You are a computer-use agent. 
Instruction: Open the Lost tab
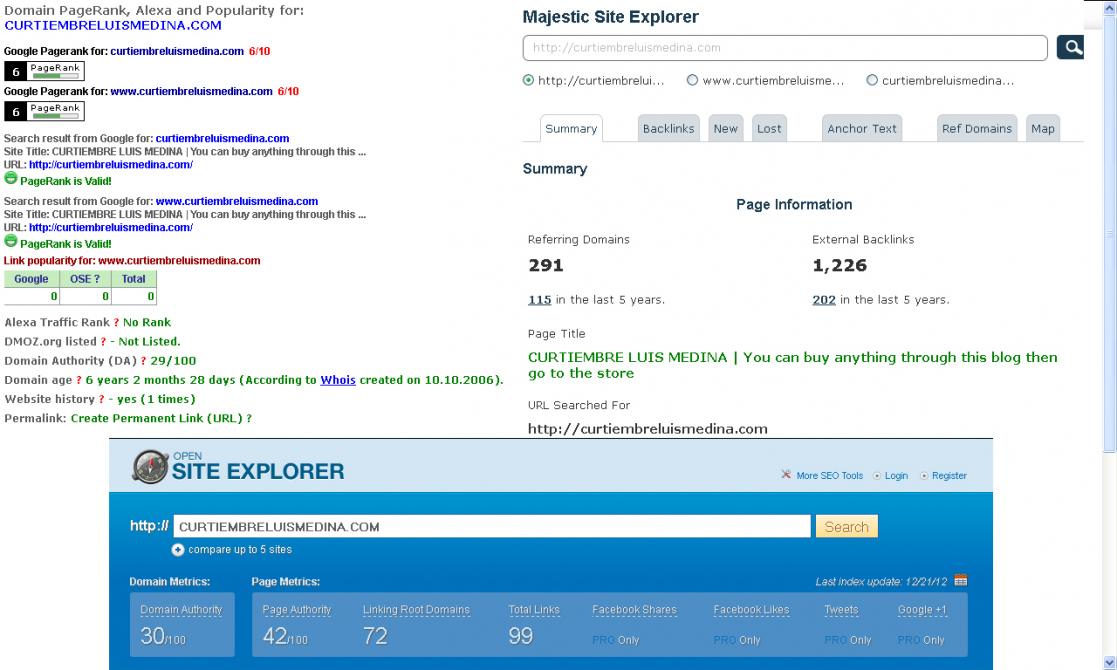coord(769,129)
